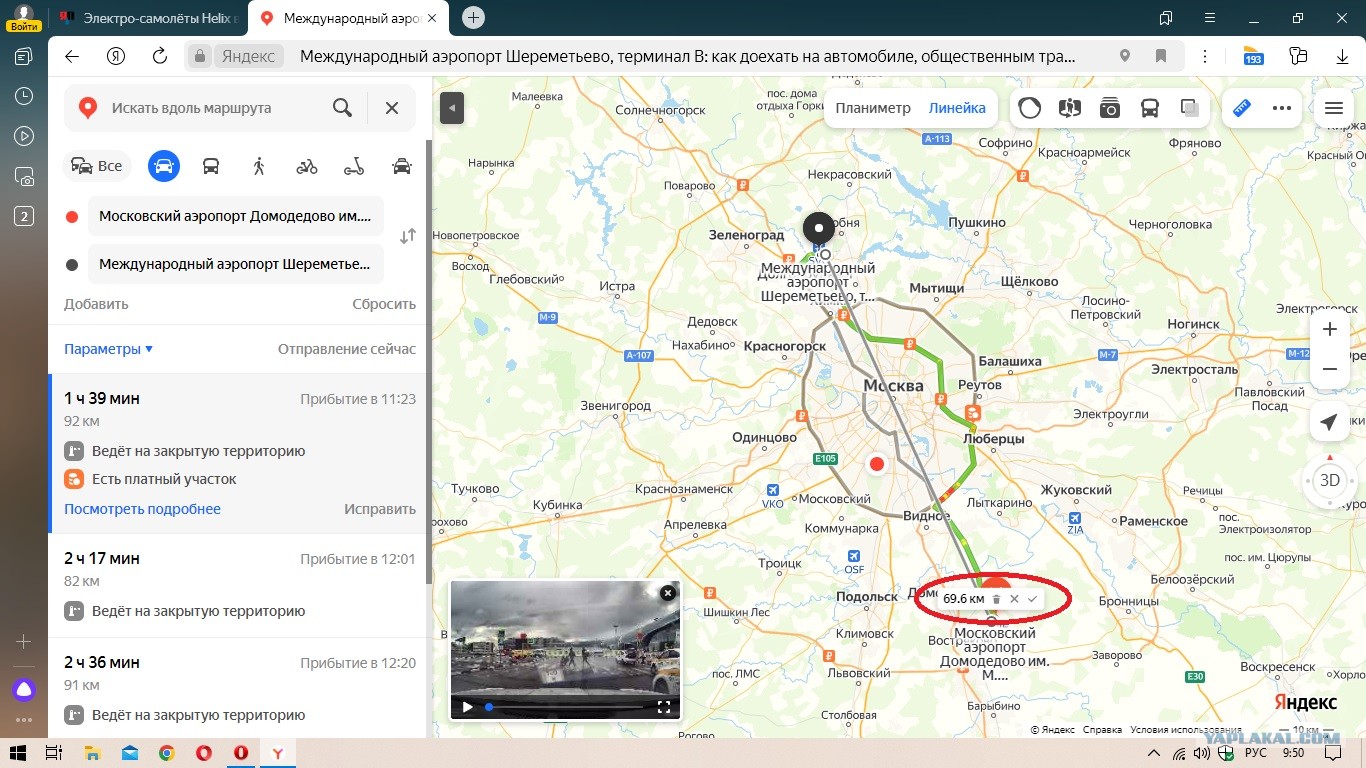This screenshot has height=768, width=1366.
Task: Play the panorama video preview
Action: click(x=467, y=707)
